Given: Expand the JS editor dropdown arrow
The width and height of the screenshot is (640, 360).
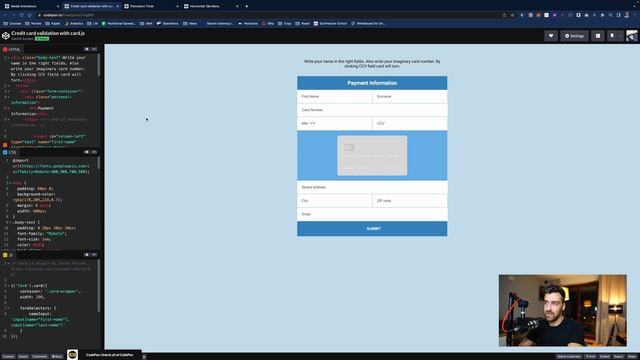Looking at the screenshot, I should (x=94, y=254).
